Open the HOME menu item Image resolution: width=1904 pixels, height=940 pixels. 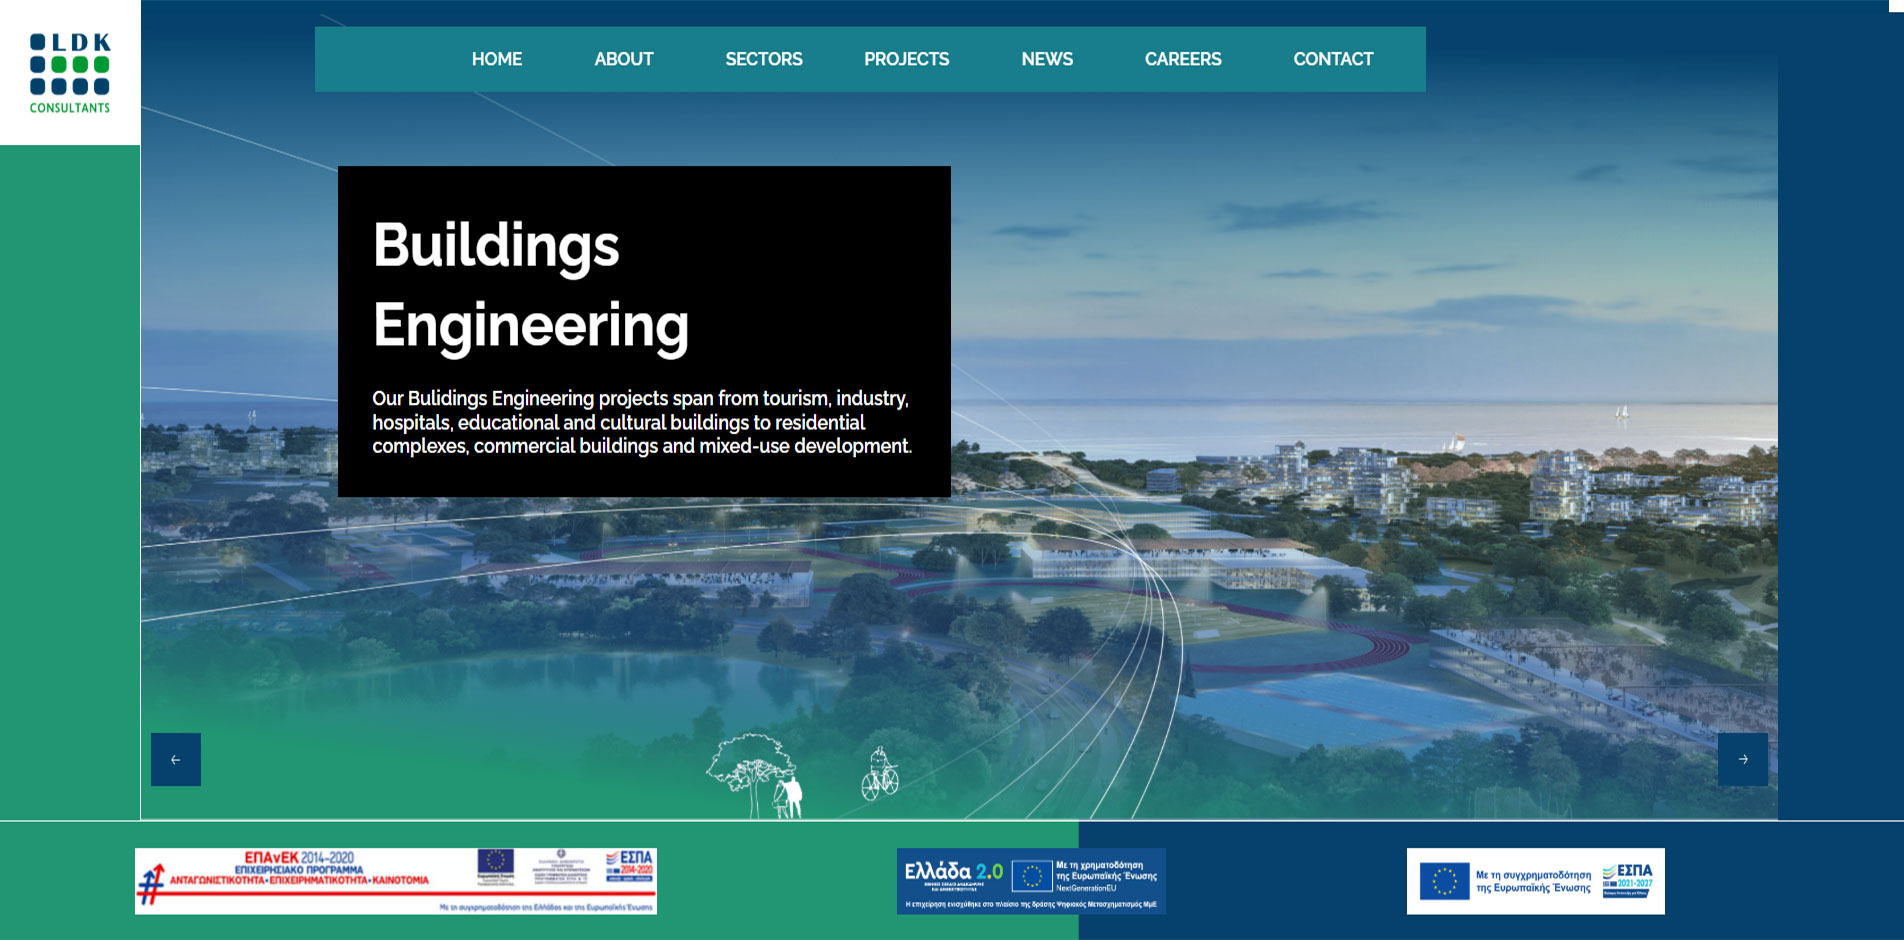click(x=496, y=59)
